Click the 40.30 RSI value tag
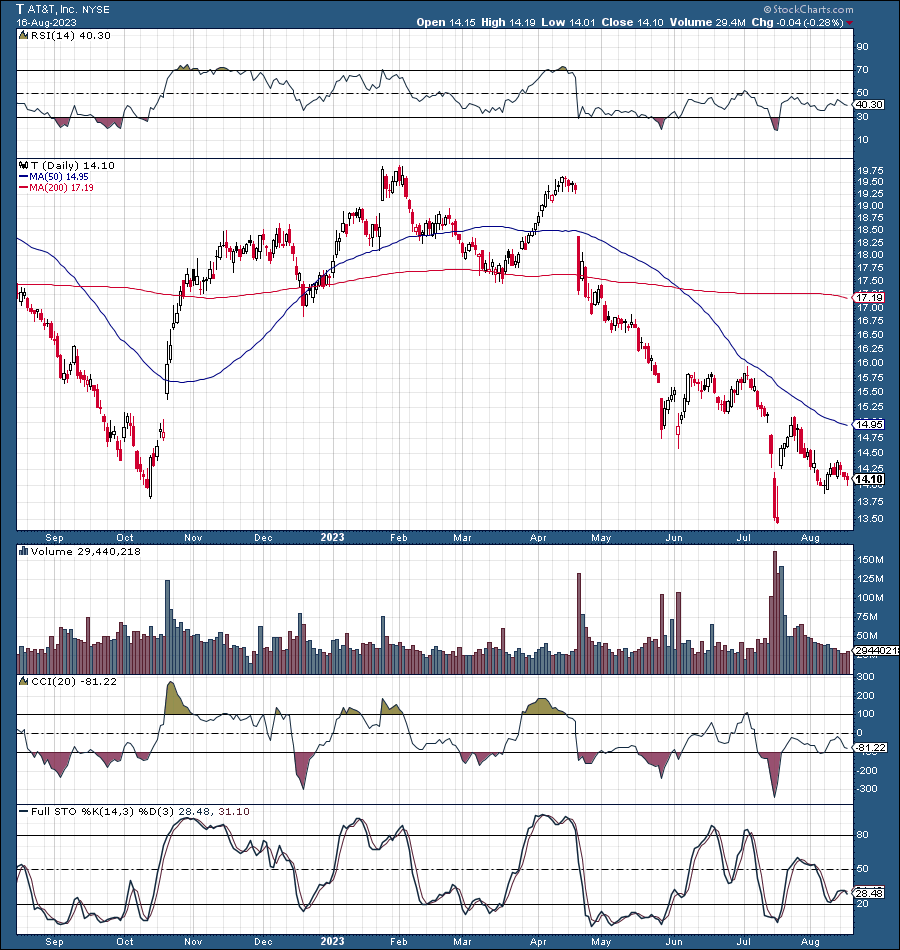 [x=869, y=104]
